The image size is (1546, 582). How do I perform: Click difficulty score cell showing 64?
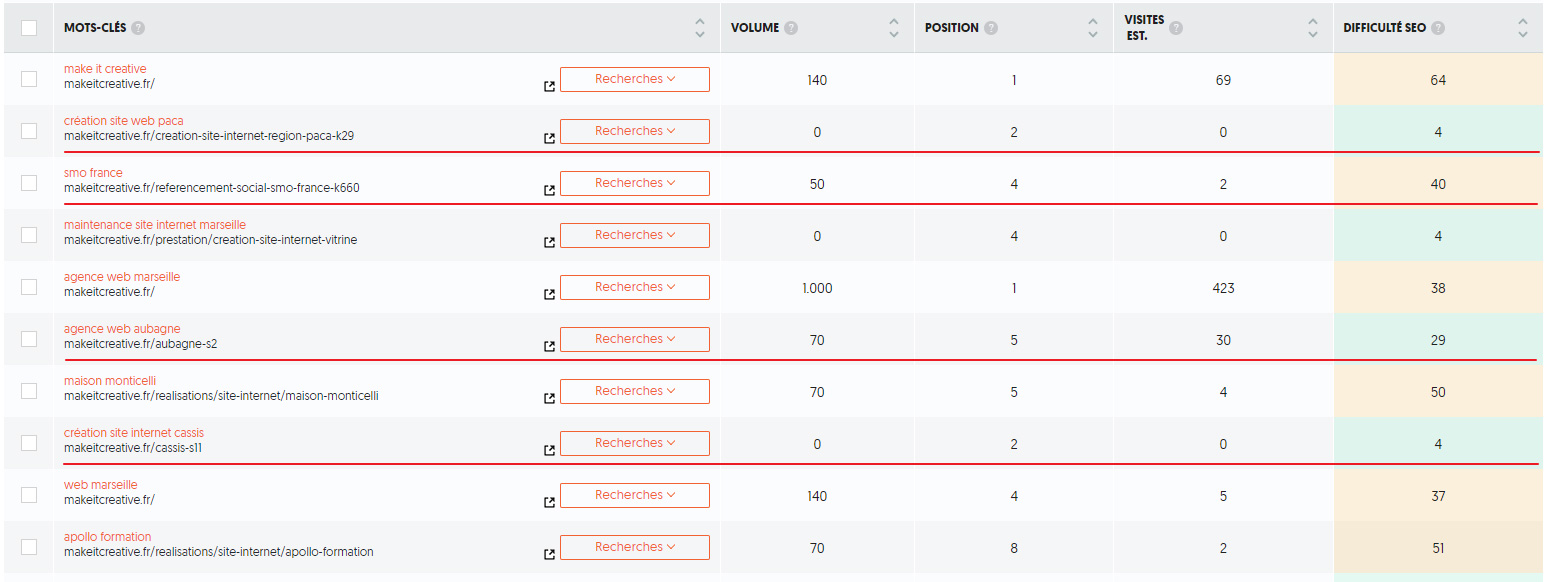point(1438,80)
